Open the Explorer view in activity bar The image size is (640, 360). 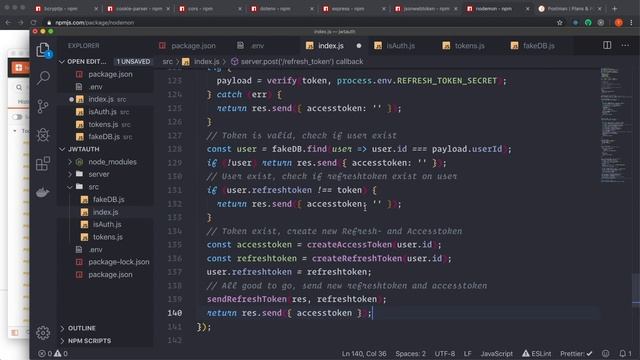point(43,50)
